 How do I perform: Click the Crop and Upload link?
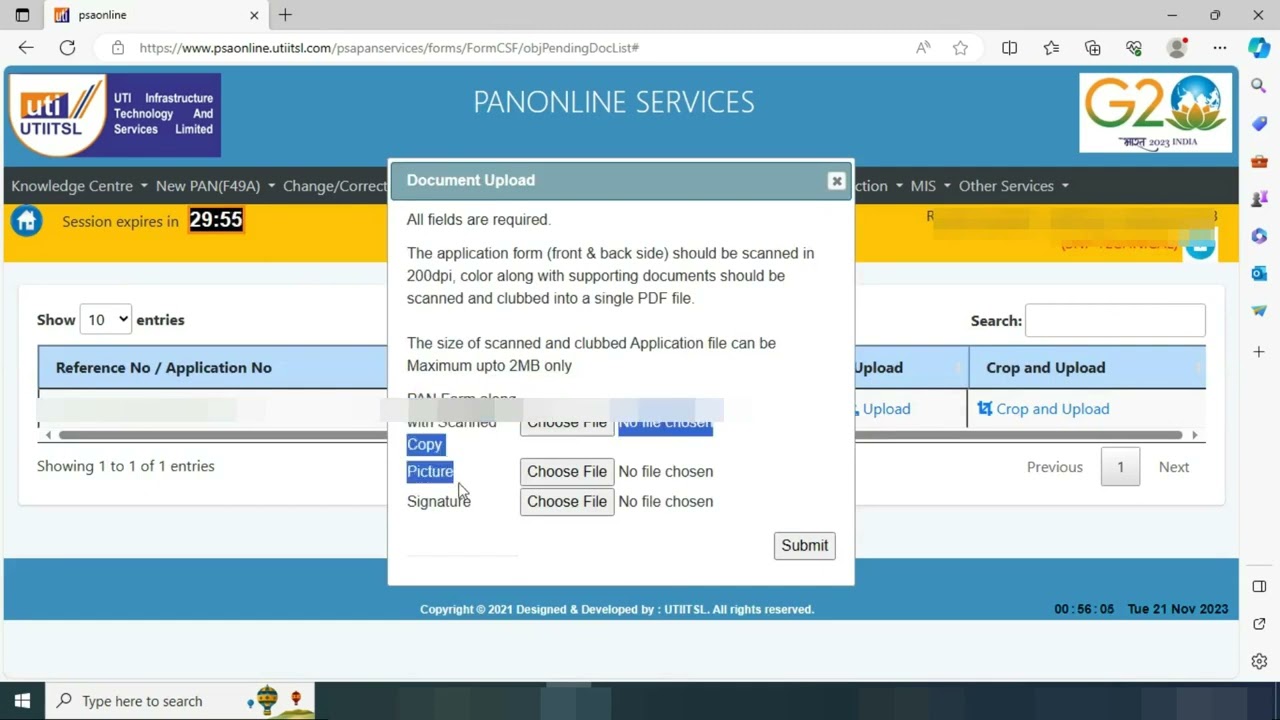click(x=1043, y=409)
